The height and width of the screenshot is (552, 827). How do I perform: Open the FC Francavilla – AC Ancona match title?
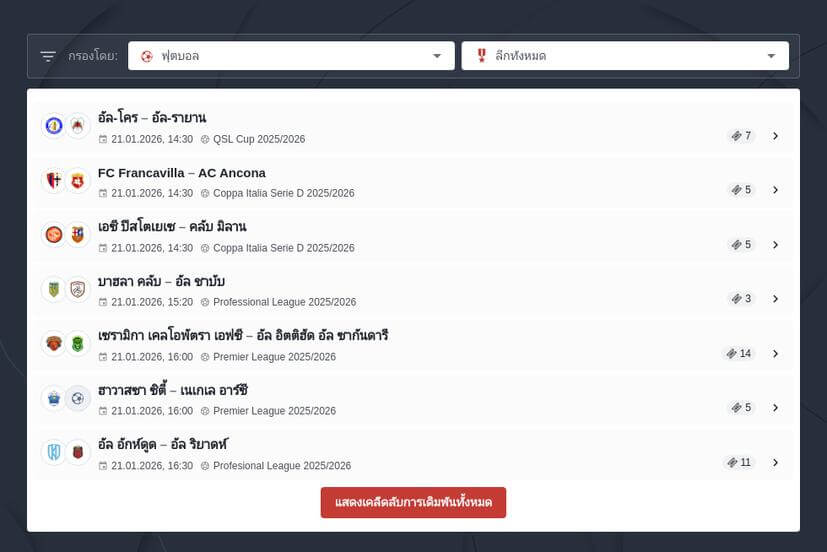pos(181,173)
